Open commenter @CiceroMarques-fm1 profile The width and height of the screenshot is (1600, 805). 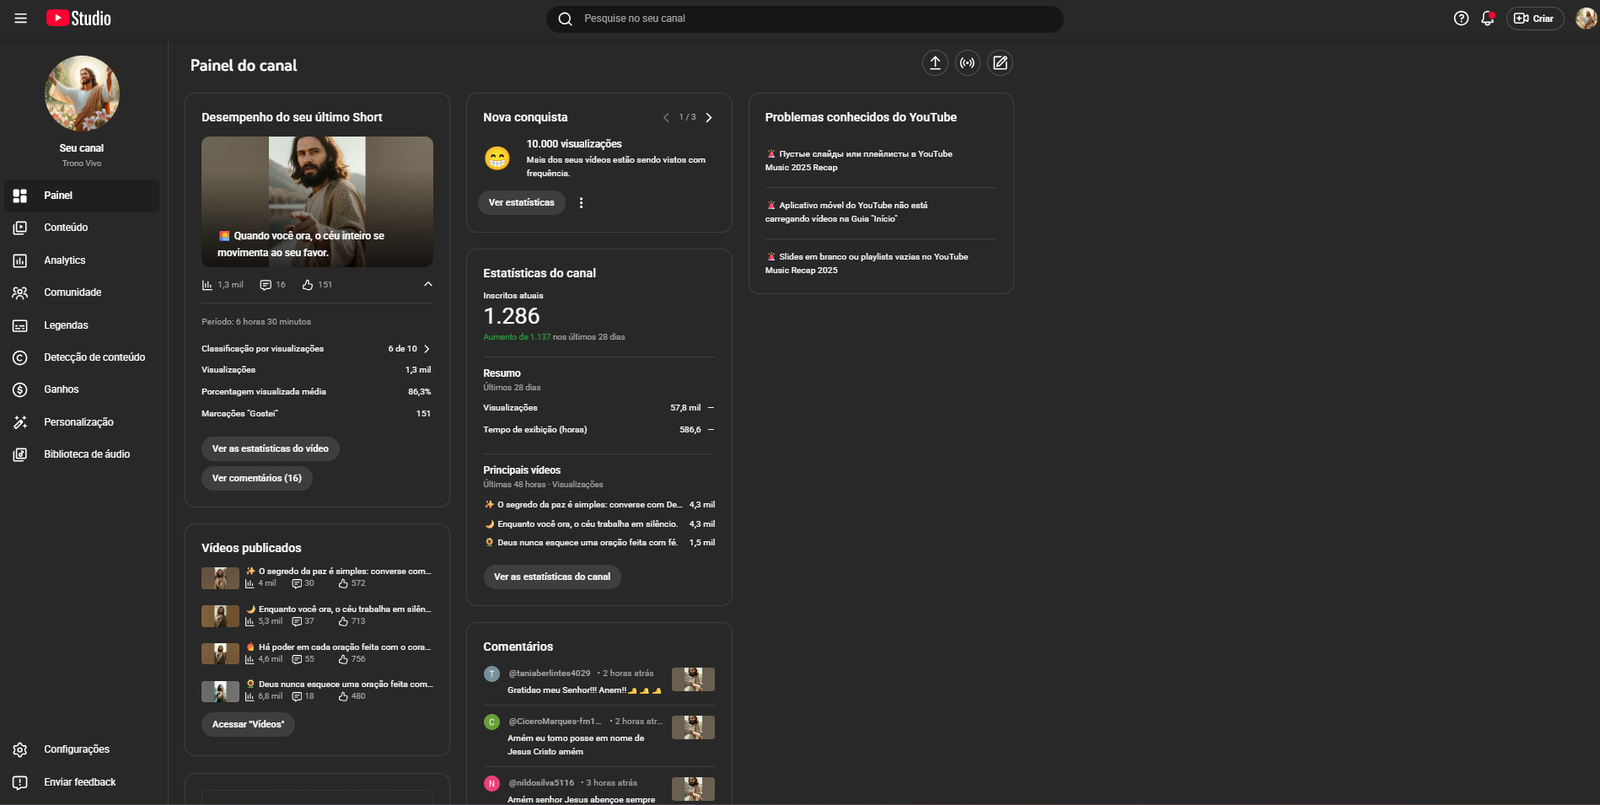[x=555, y=721]
